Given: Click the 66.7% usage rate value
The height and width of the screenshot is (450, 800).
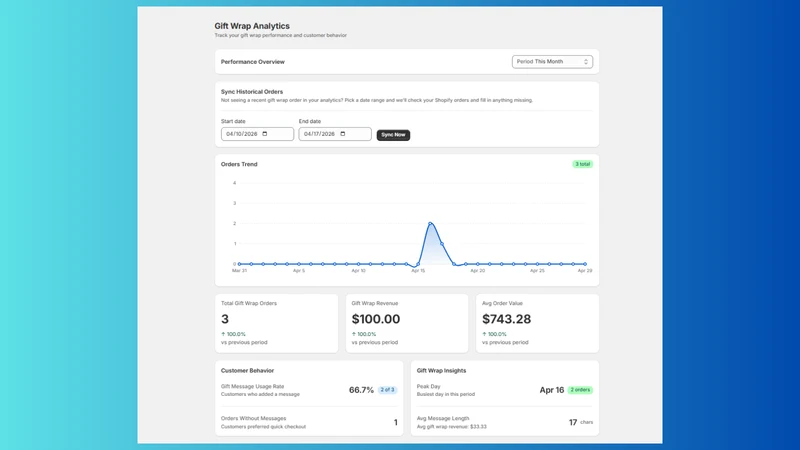Looking at the screenshot, I should 361,390.
